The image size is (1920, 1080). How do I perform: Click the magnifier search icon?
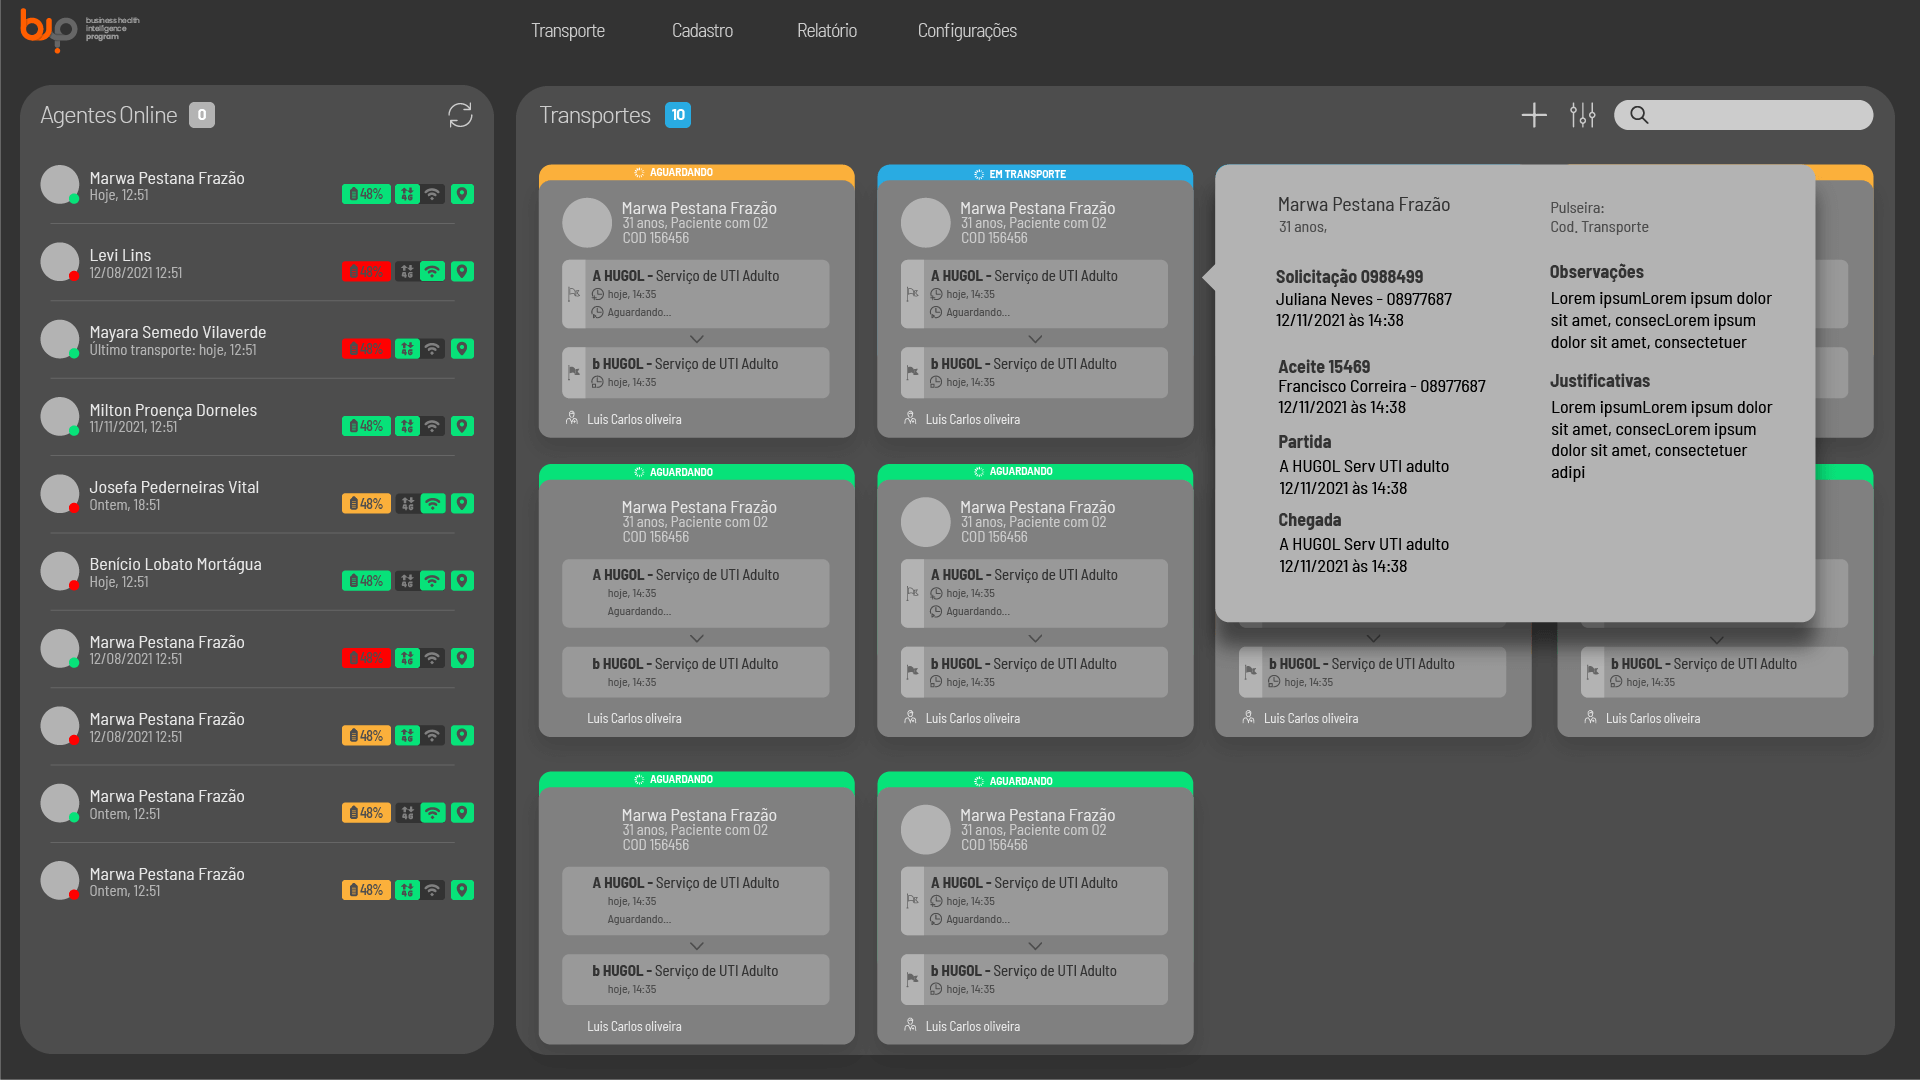pyautogui.click(x=1639, y=115)
